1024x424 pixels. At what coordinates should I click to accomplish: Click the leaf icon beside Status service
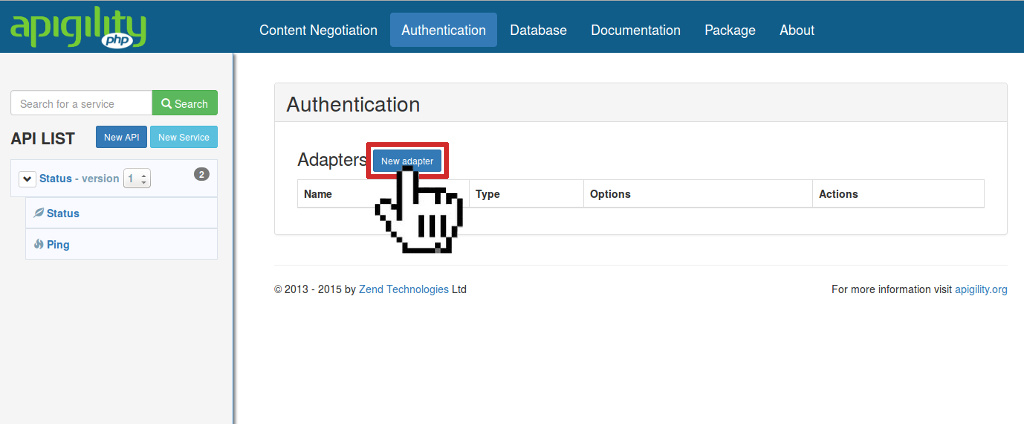(39, 213)
